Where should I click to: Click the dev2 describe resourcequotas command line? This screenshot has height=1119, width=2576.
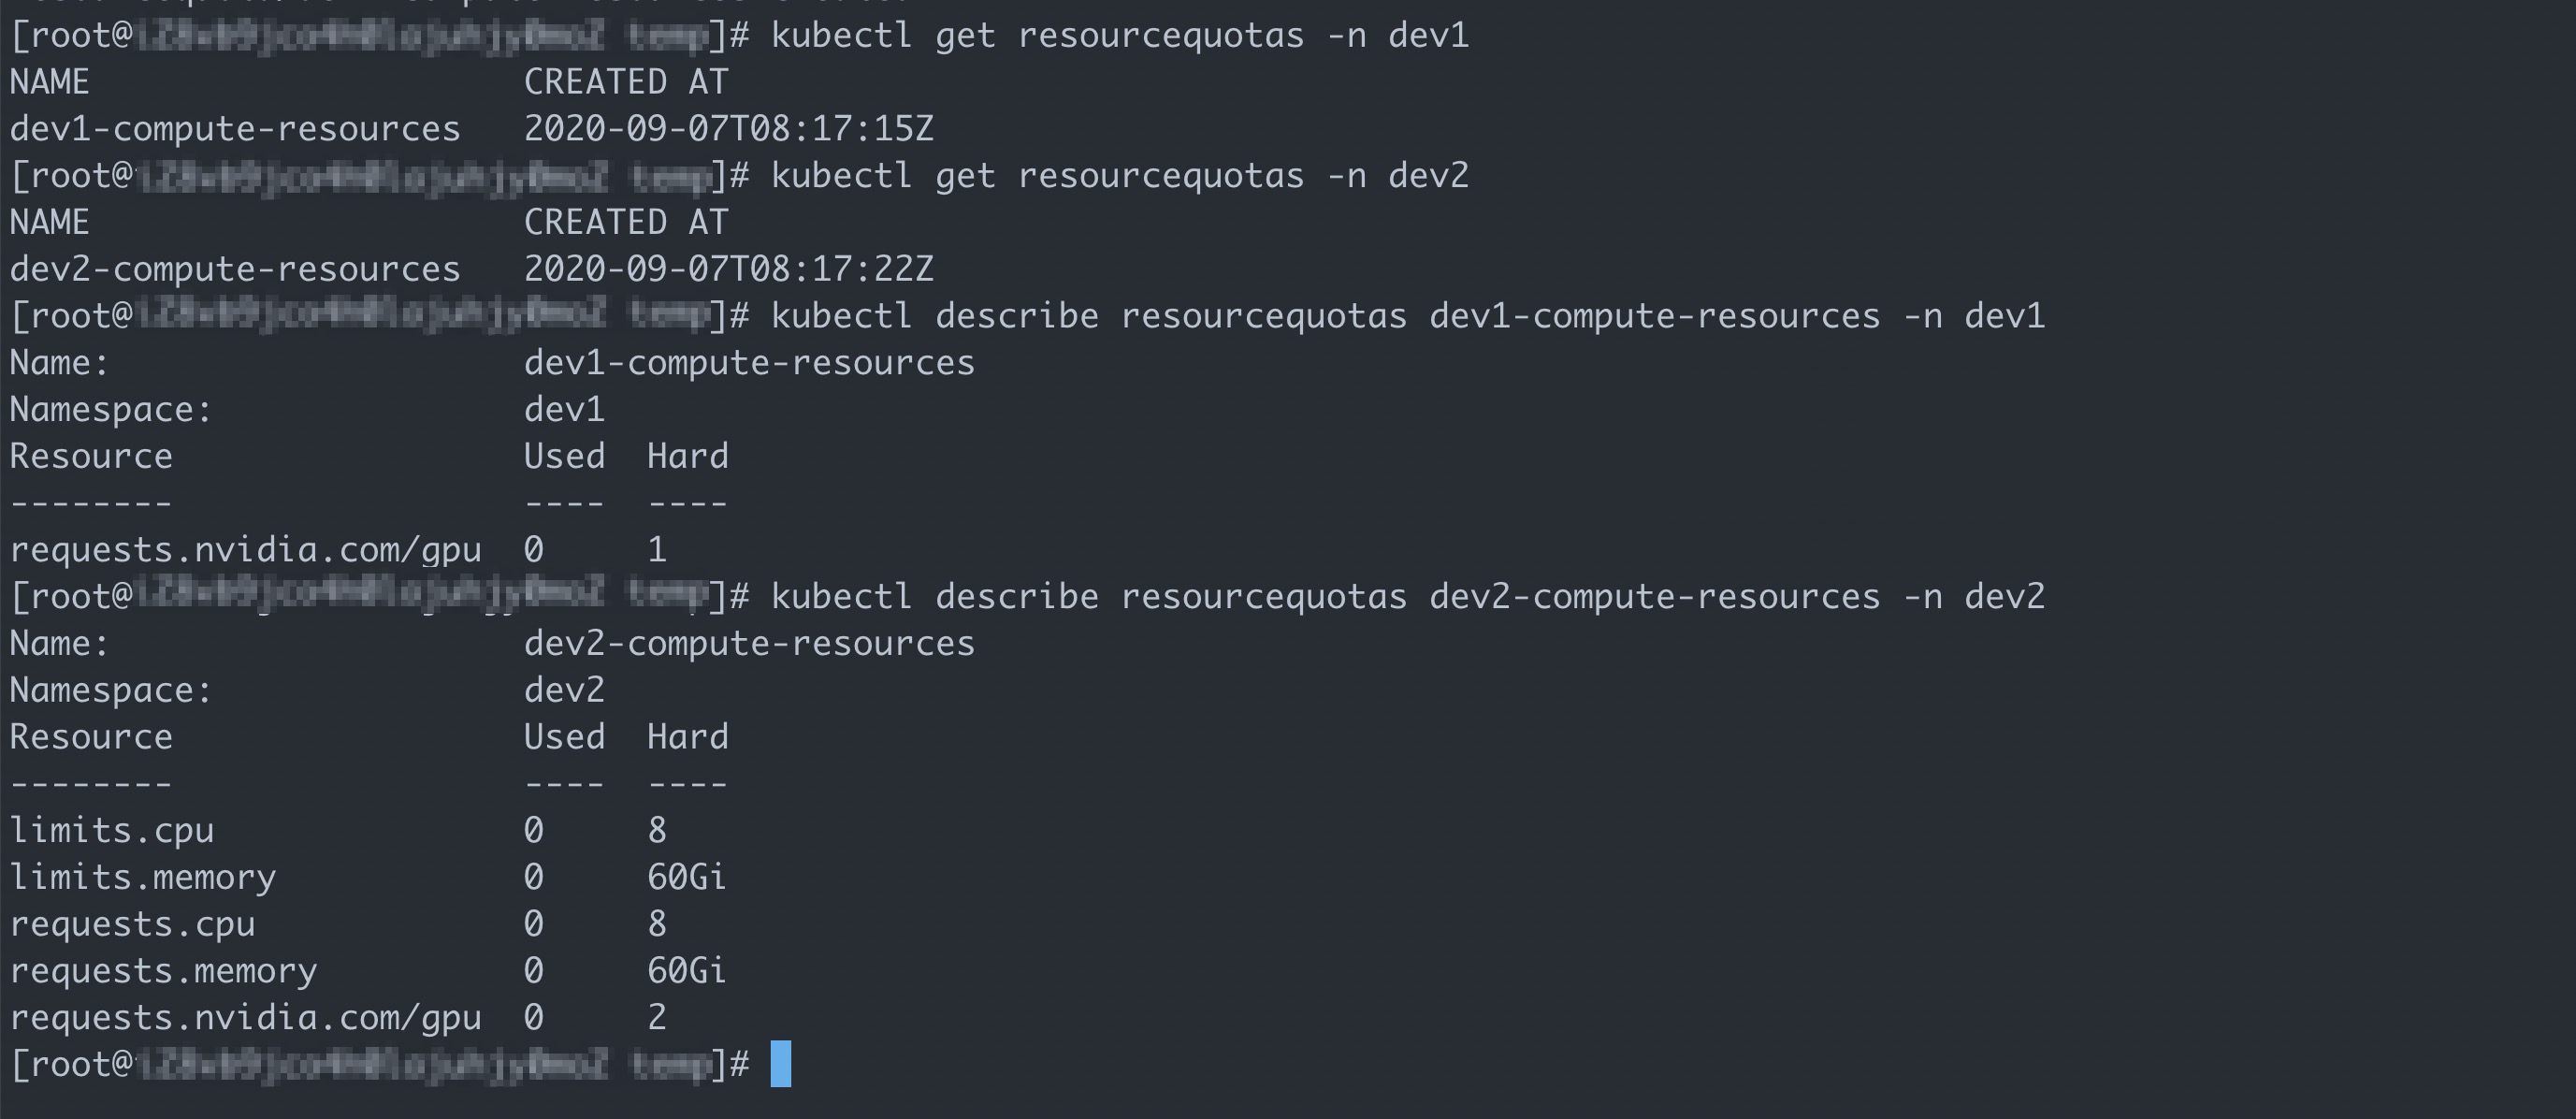point(1408,597)
